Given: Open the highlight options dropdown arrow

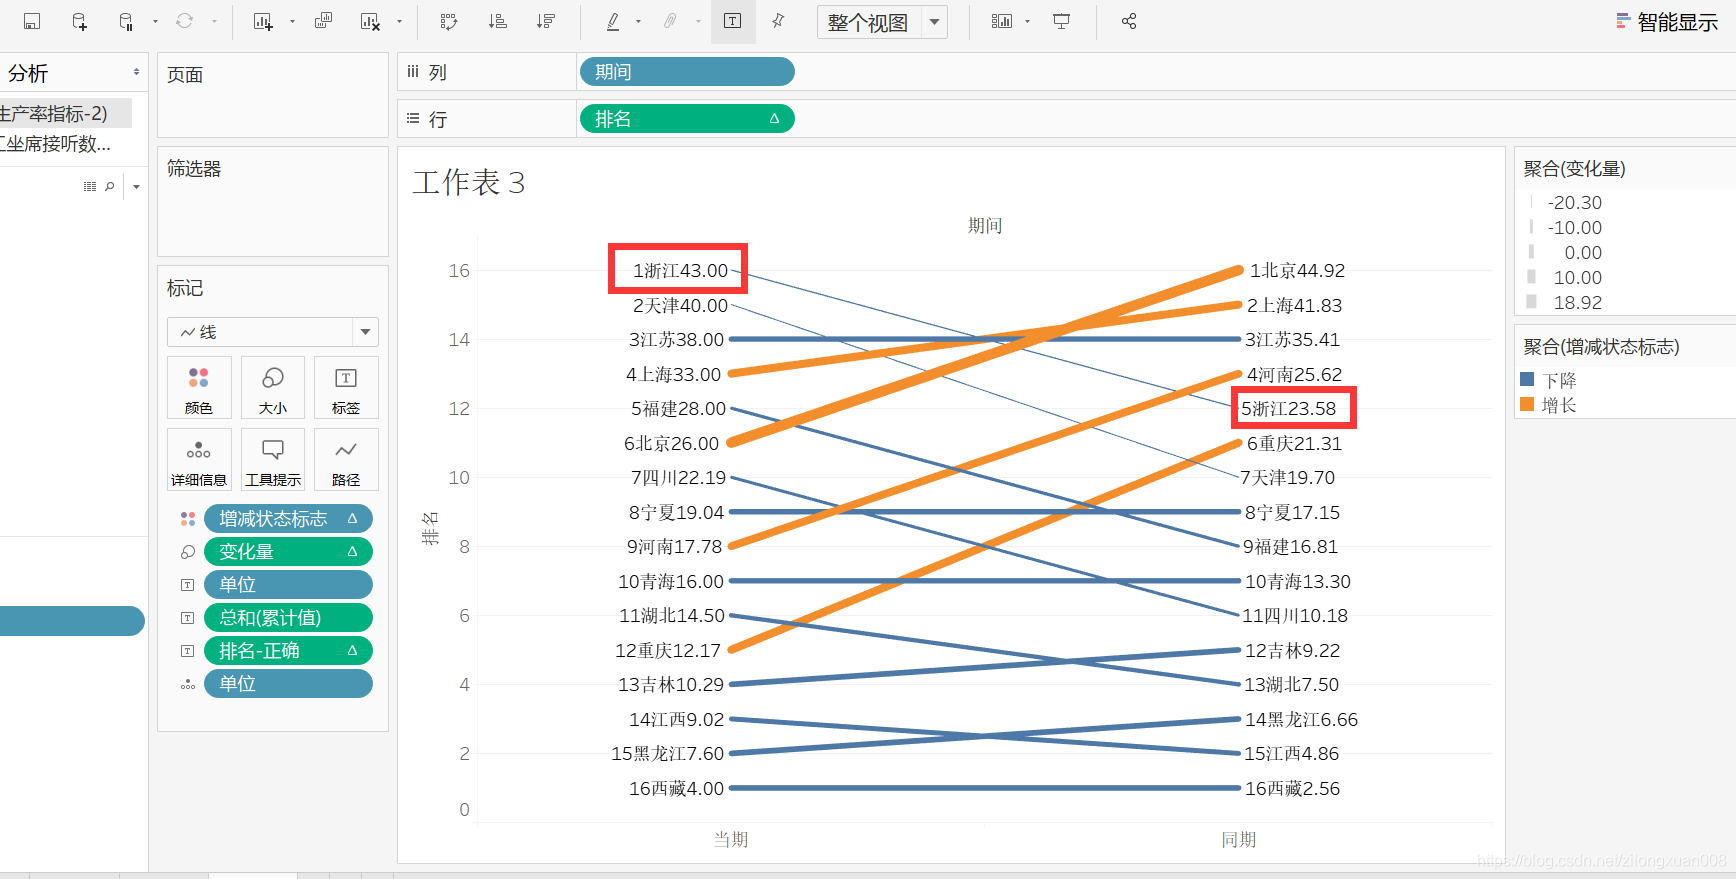Looking at the screenshot, I should point(638,21).
